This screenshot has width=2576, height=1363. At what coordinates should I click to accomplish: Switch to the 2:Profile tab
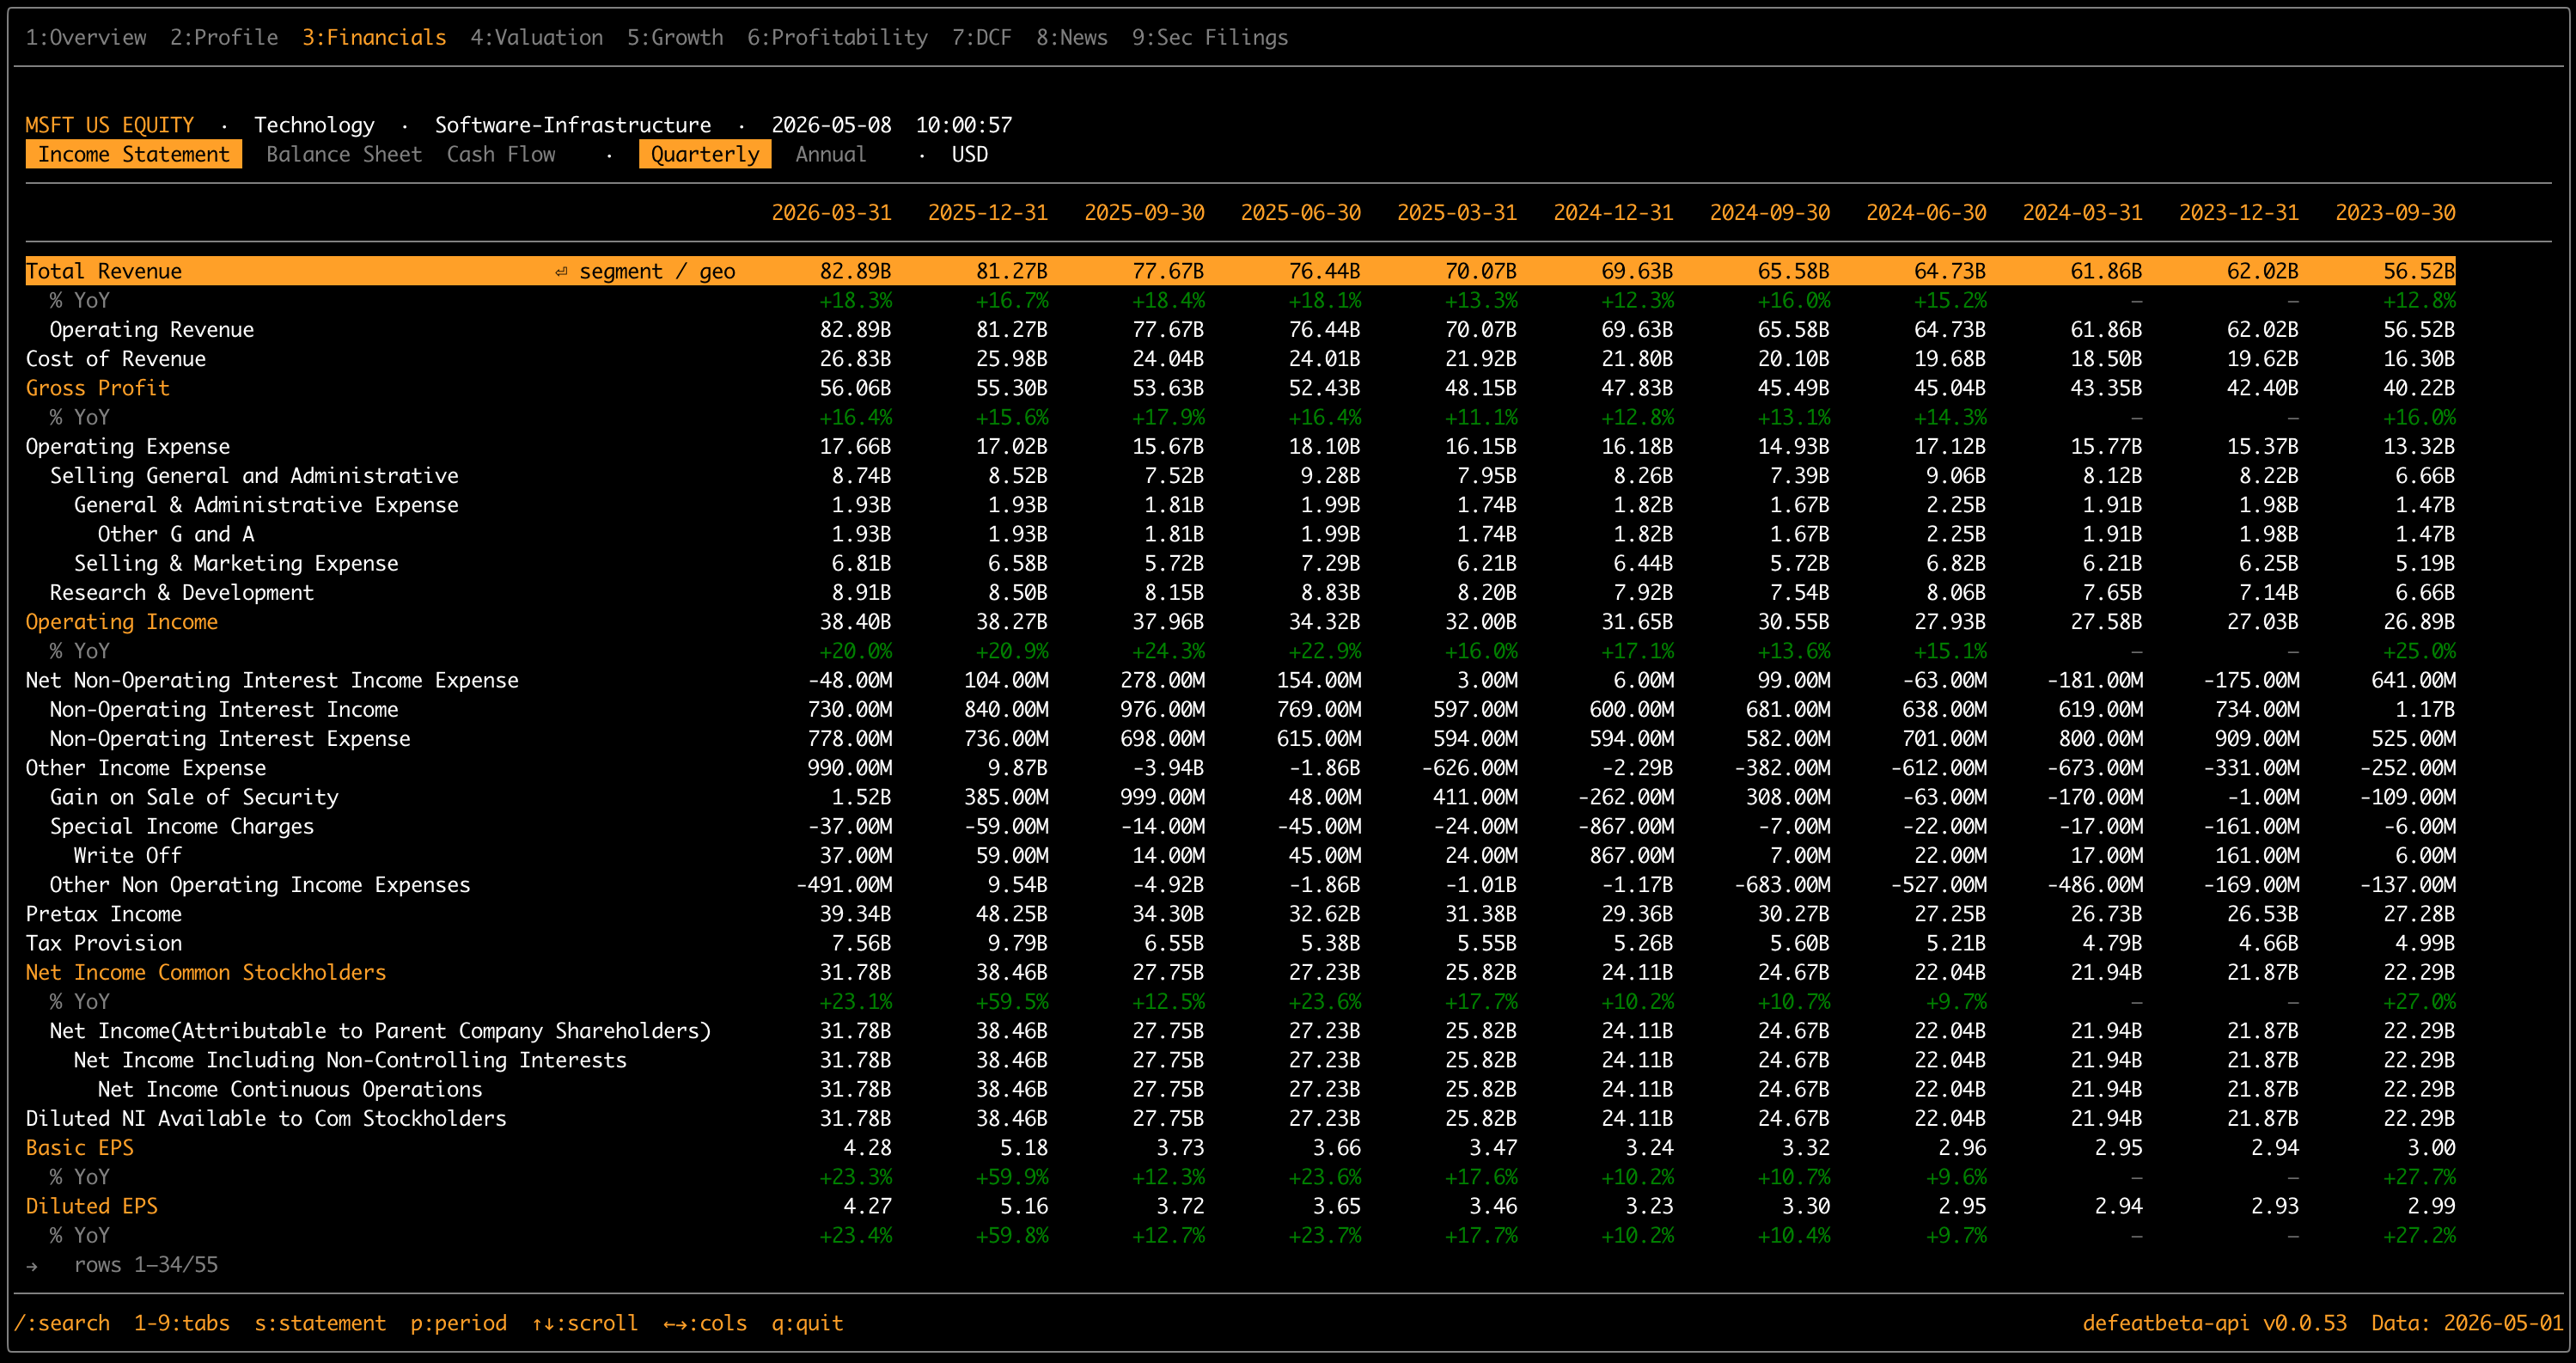224,37
